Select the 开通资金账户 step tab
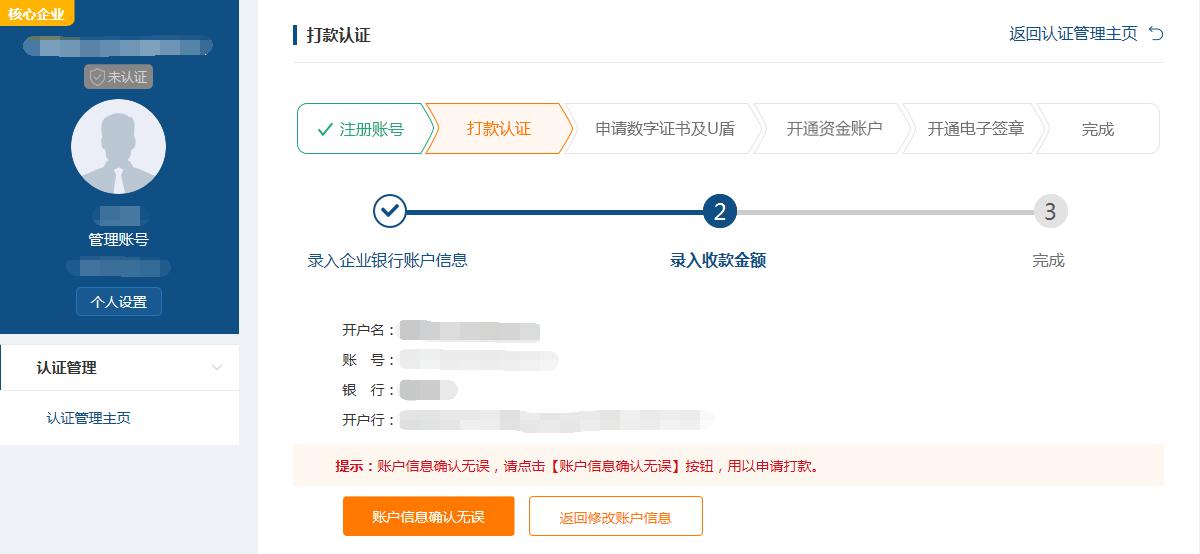Image resolution: width=1200 pixels, height=554 pixels. coord(834,129)
